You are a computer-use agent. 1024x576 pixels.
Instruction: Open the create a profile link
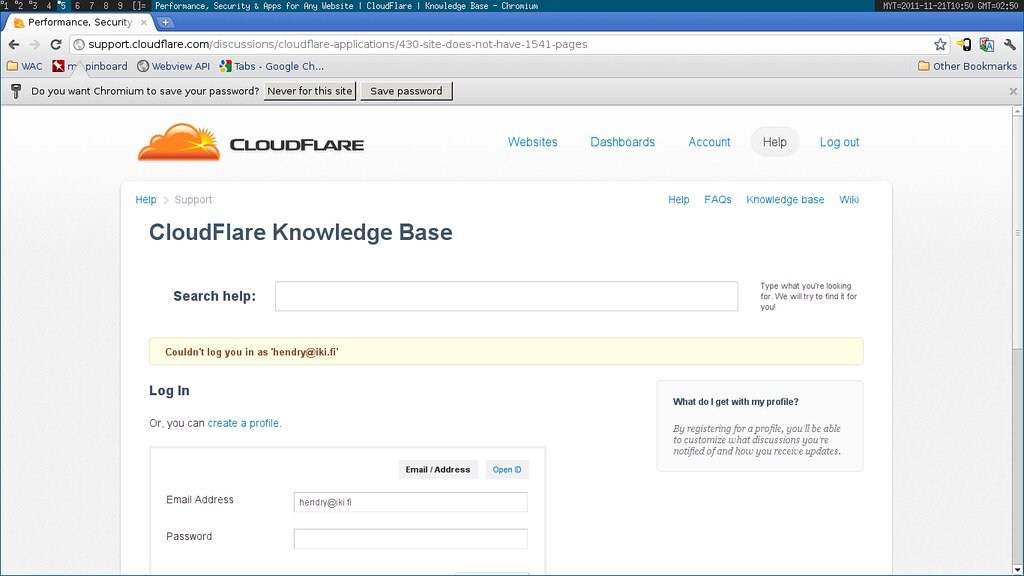(243, 423)
